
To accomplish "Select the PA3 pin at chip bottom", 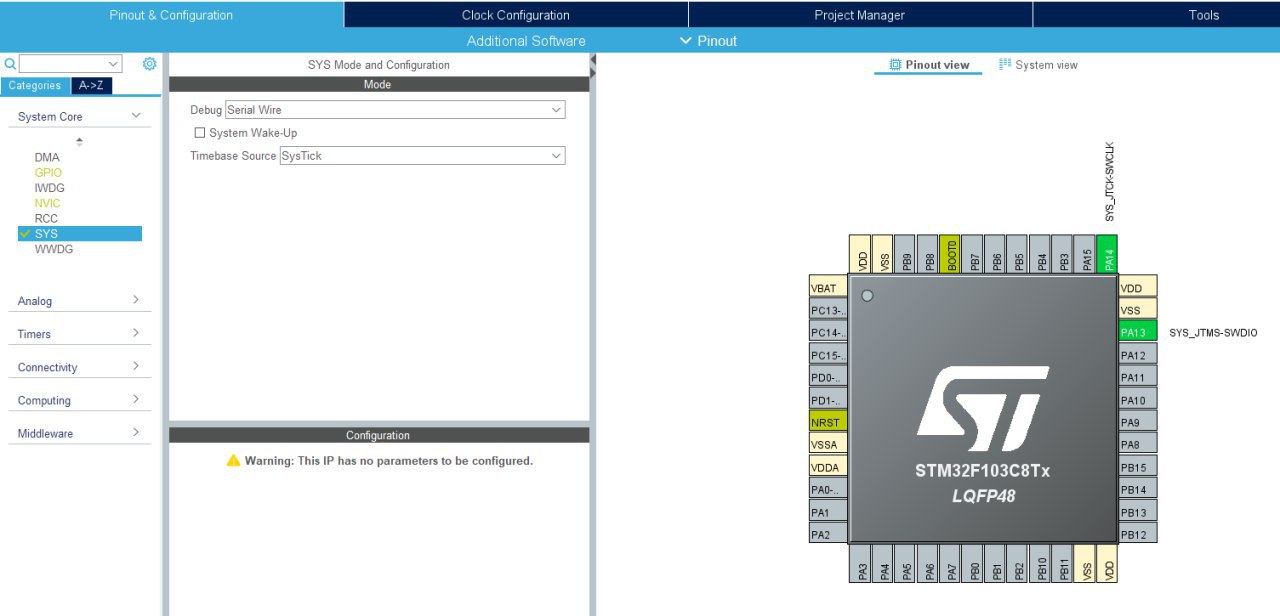I will coord(861,564).
